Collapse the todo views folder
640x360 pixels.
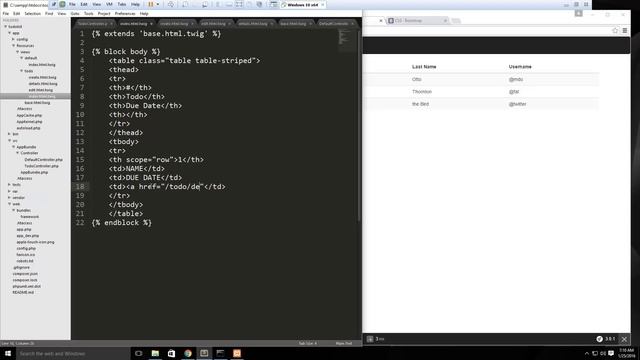tap(22, 71)
